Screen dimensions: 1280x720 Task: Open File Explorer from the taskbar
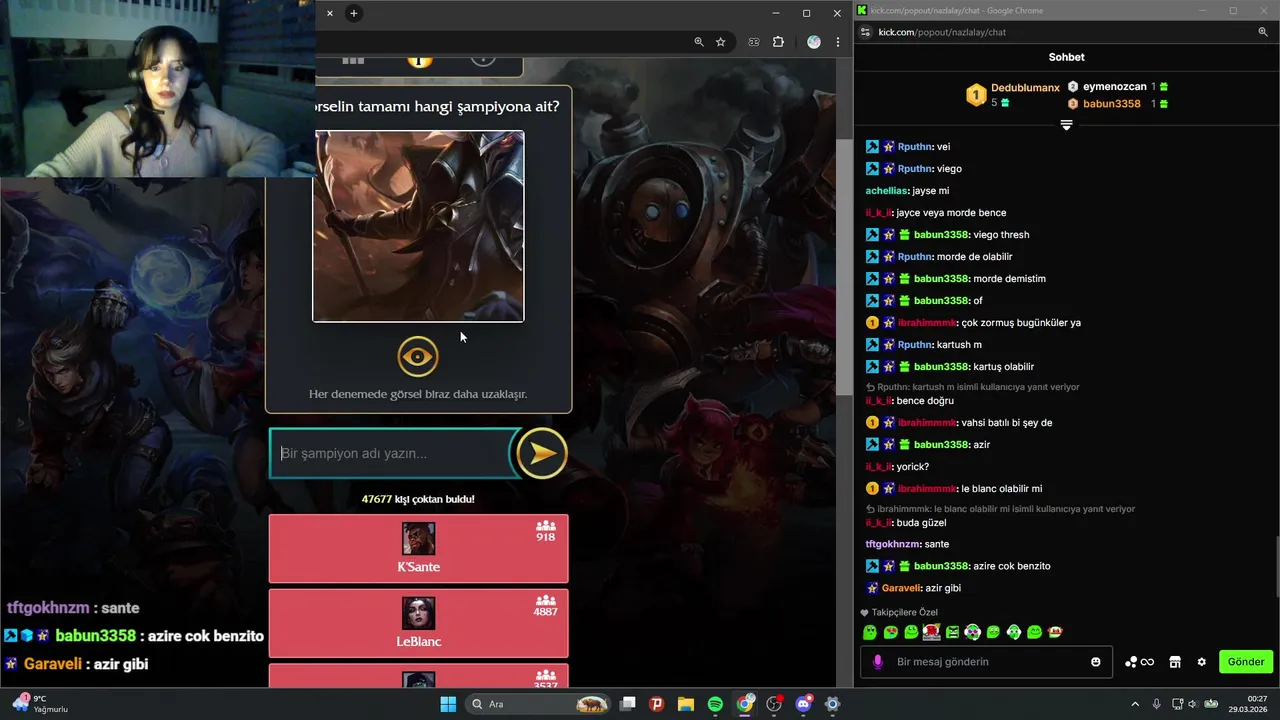tap(686, 704)
